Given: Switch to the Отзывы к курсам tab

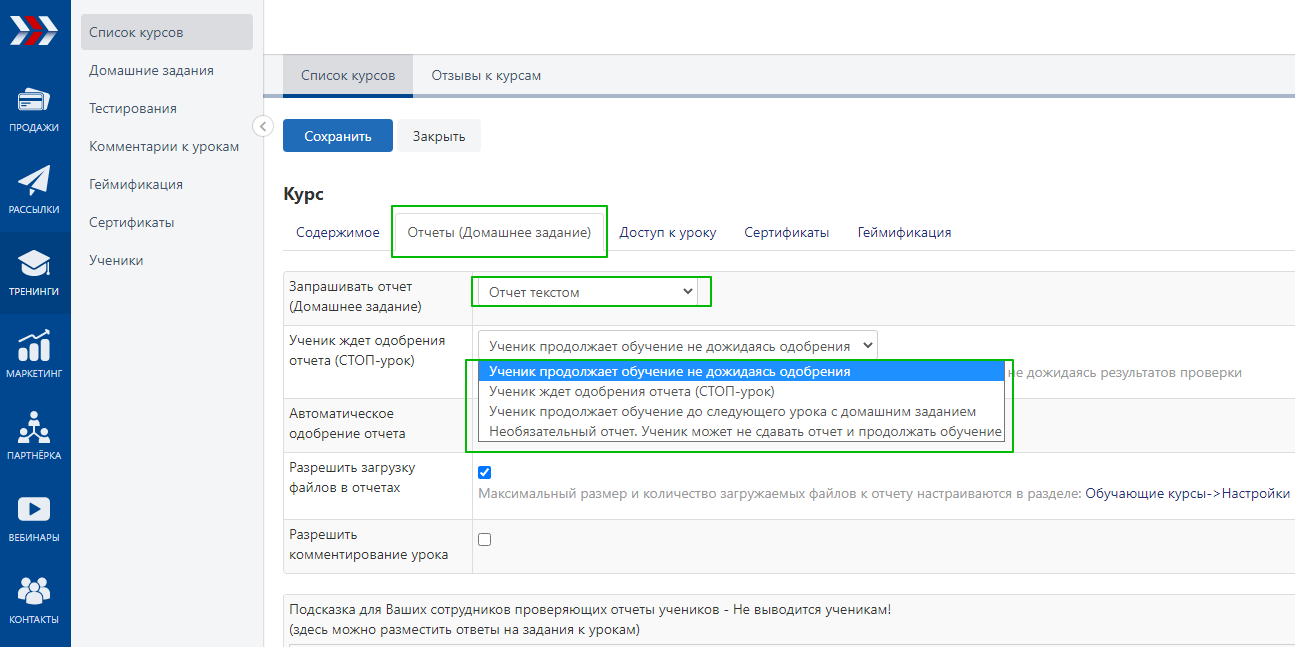Looking at the screenshot, I should 486,76.
